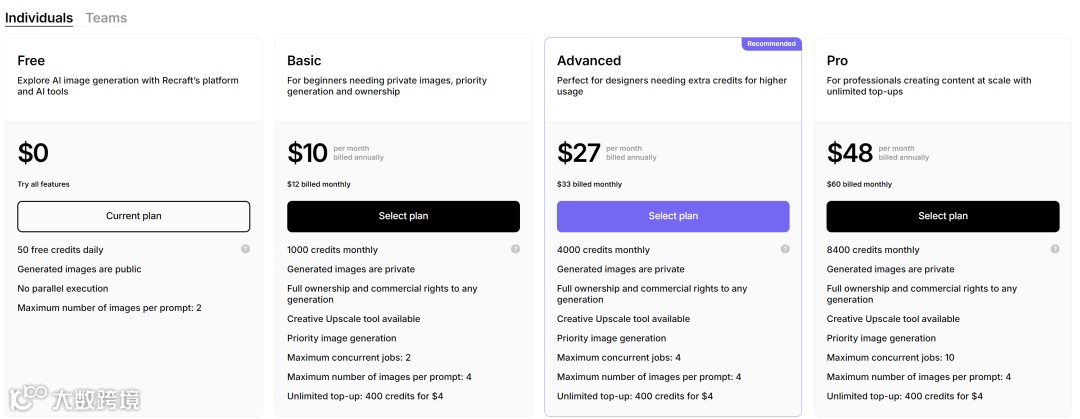The width and height of the screenshot is (1080, 419).
Task: Switch to the Teams tab
Action: point(106,18)
